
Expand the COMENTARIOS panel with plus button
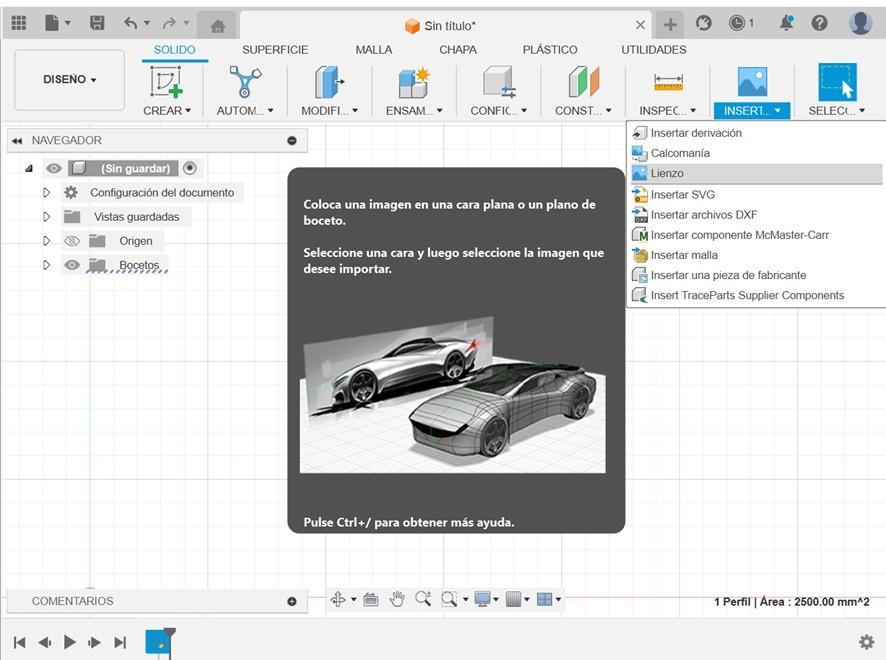tap(292, 601)
